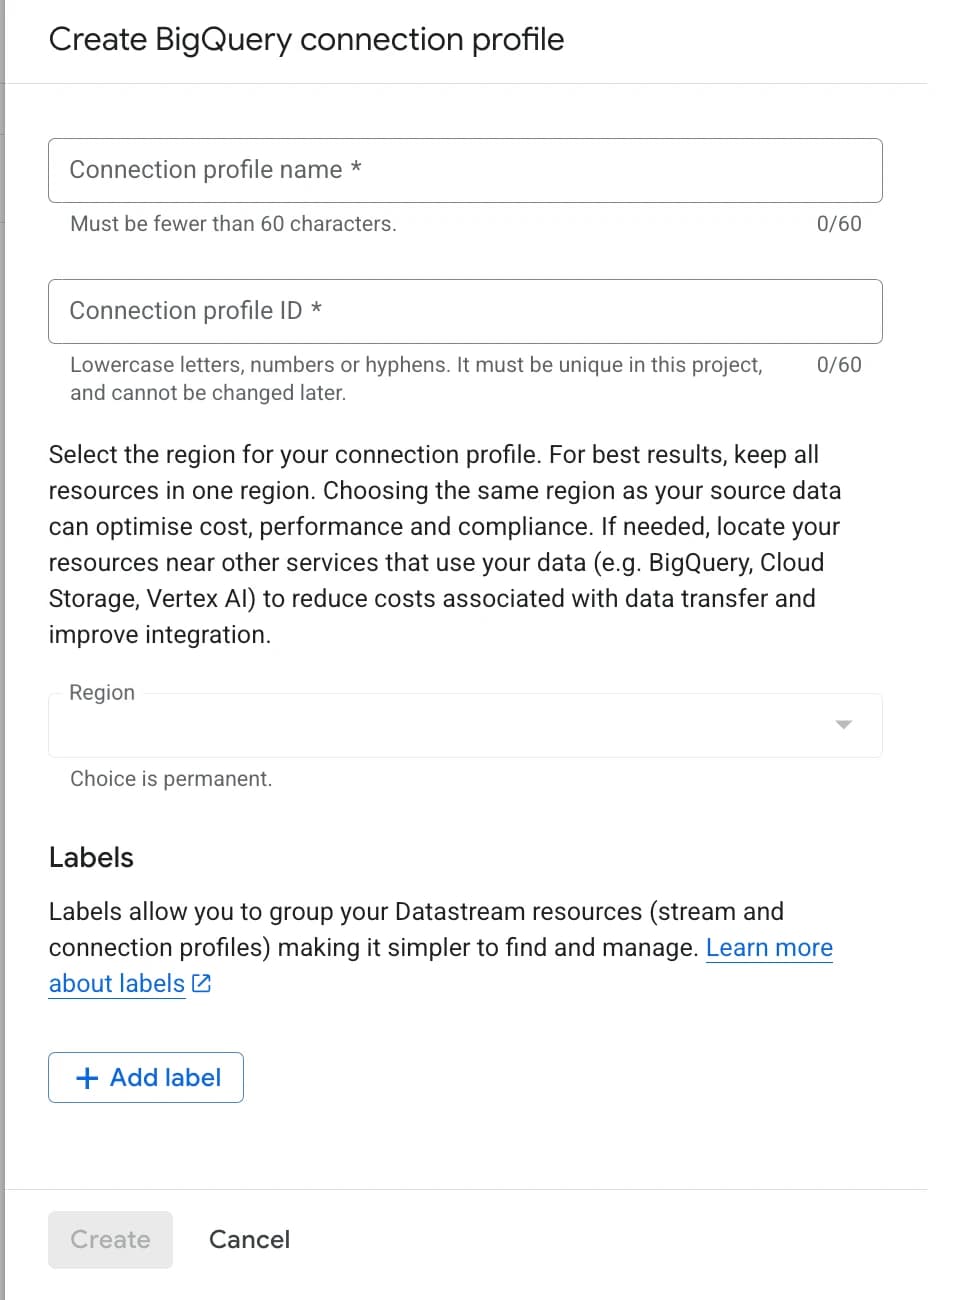Click inside the empty Region field
This screenshot has height=1300, width=974.
(x=400, y=727)
